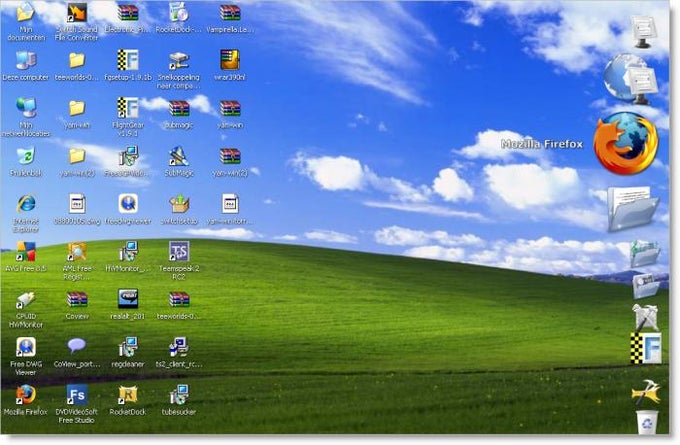Screen dimensions: 680x445
Task: Launch Teamspeak 2 RC2 shortcut
Action: (x=179, y=252)
